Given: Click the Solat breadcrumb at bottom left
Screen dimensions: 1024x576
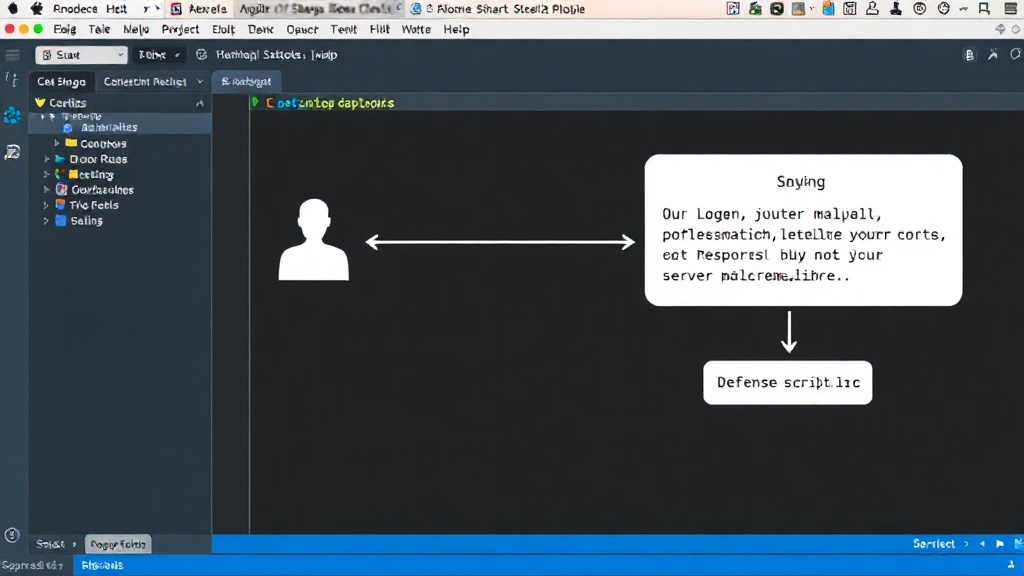Looking at the screenshot, I should click(x=50, y=544).
